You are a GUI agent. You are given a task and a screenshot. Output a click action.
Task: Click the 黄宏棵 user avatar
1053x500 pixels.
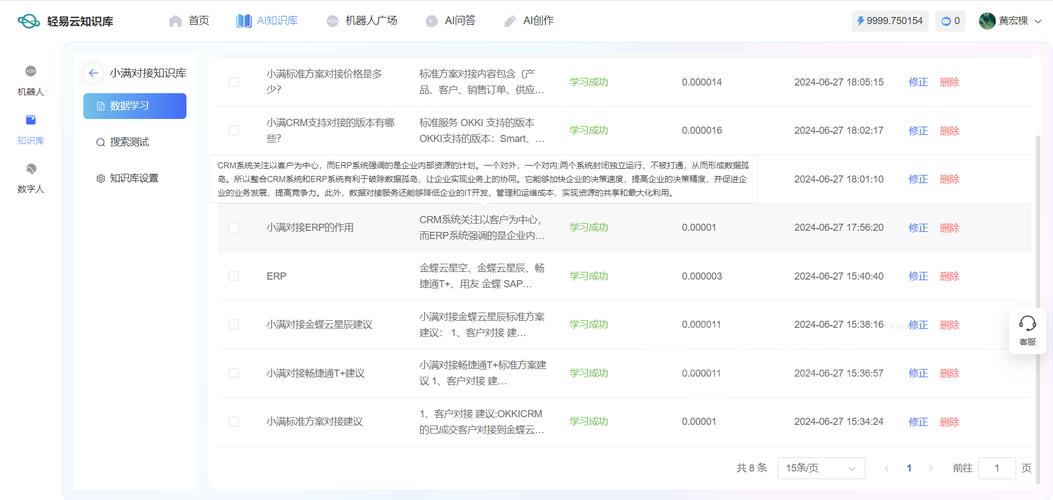[x=987, y=21]
